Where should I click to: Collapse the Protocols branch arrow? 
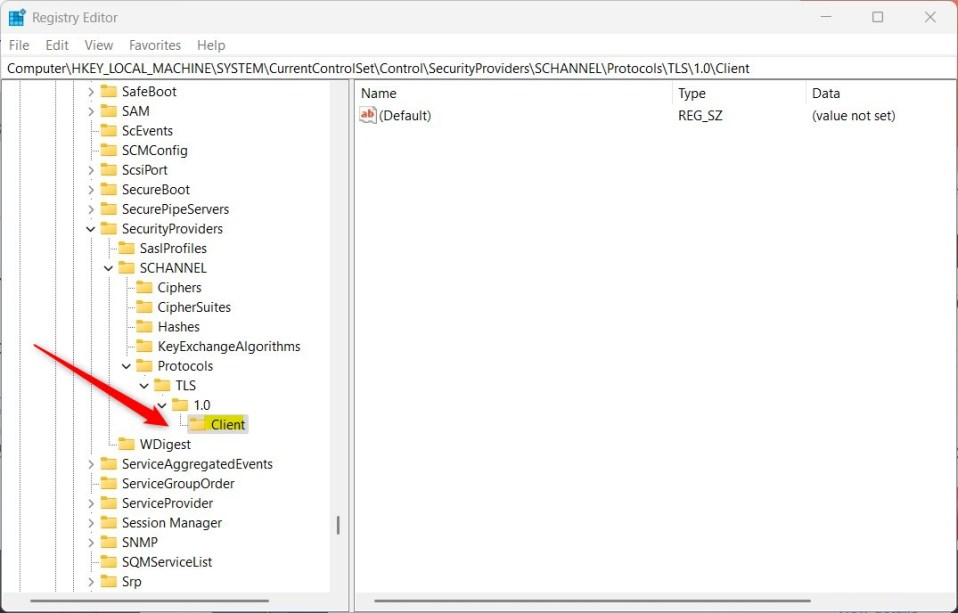(x=126, y=365)
